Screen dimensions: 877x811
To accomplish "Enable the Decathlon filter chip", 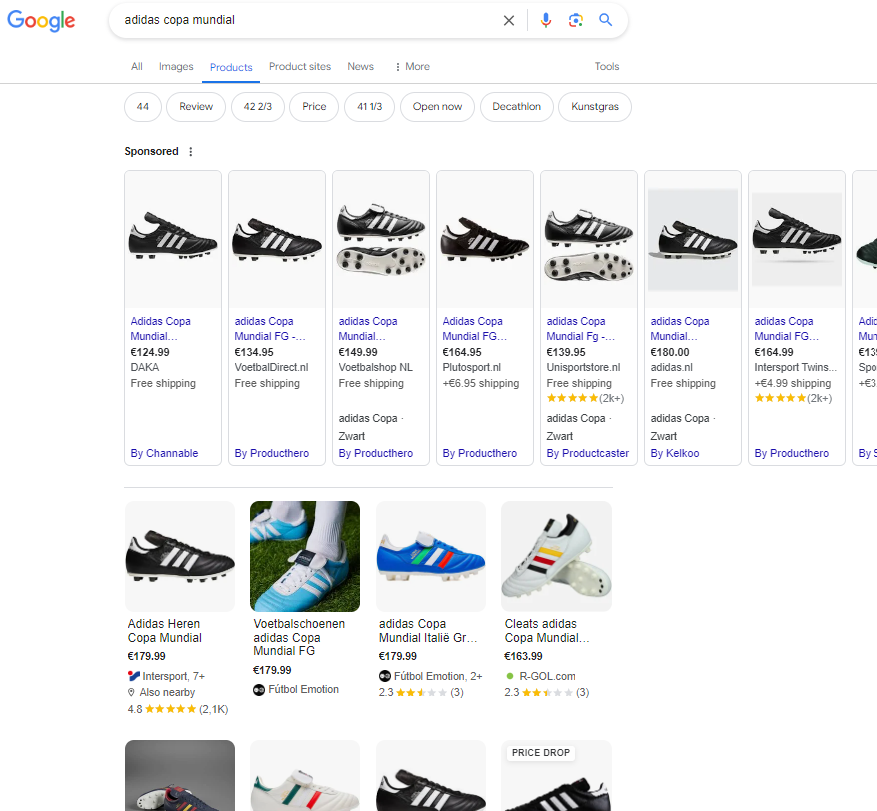I will click(x=516, y=106).
